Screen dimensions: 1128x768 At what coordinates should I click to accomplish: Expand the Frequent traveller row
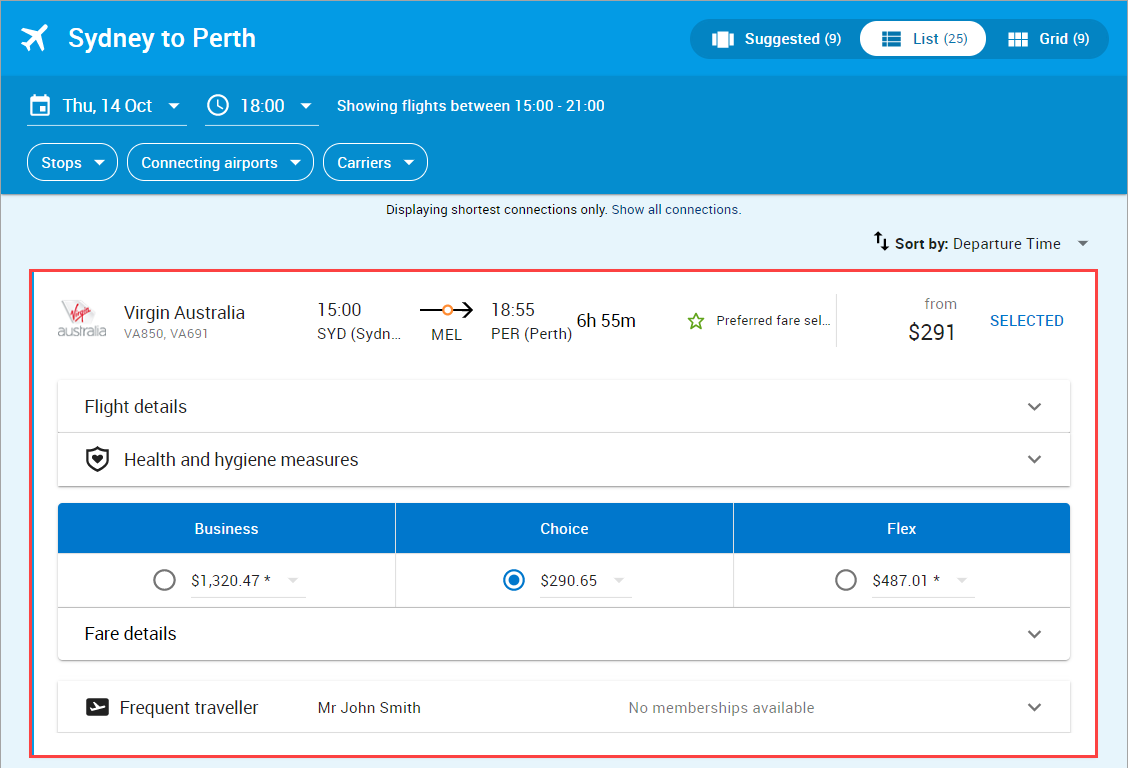(563, 707)
